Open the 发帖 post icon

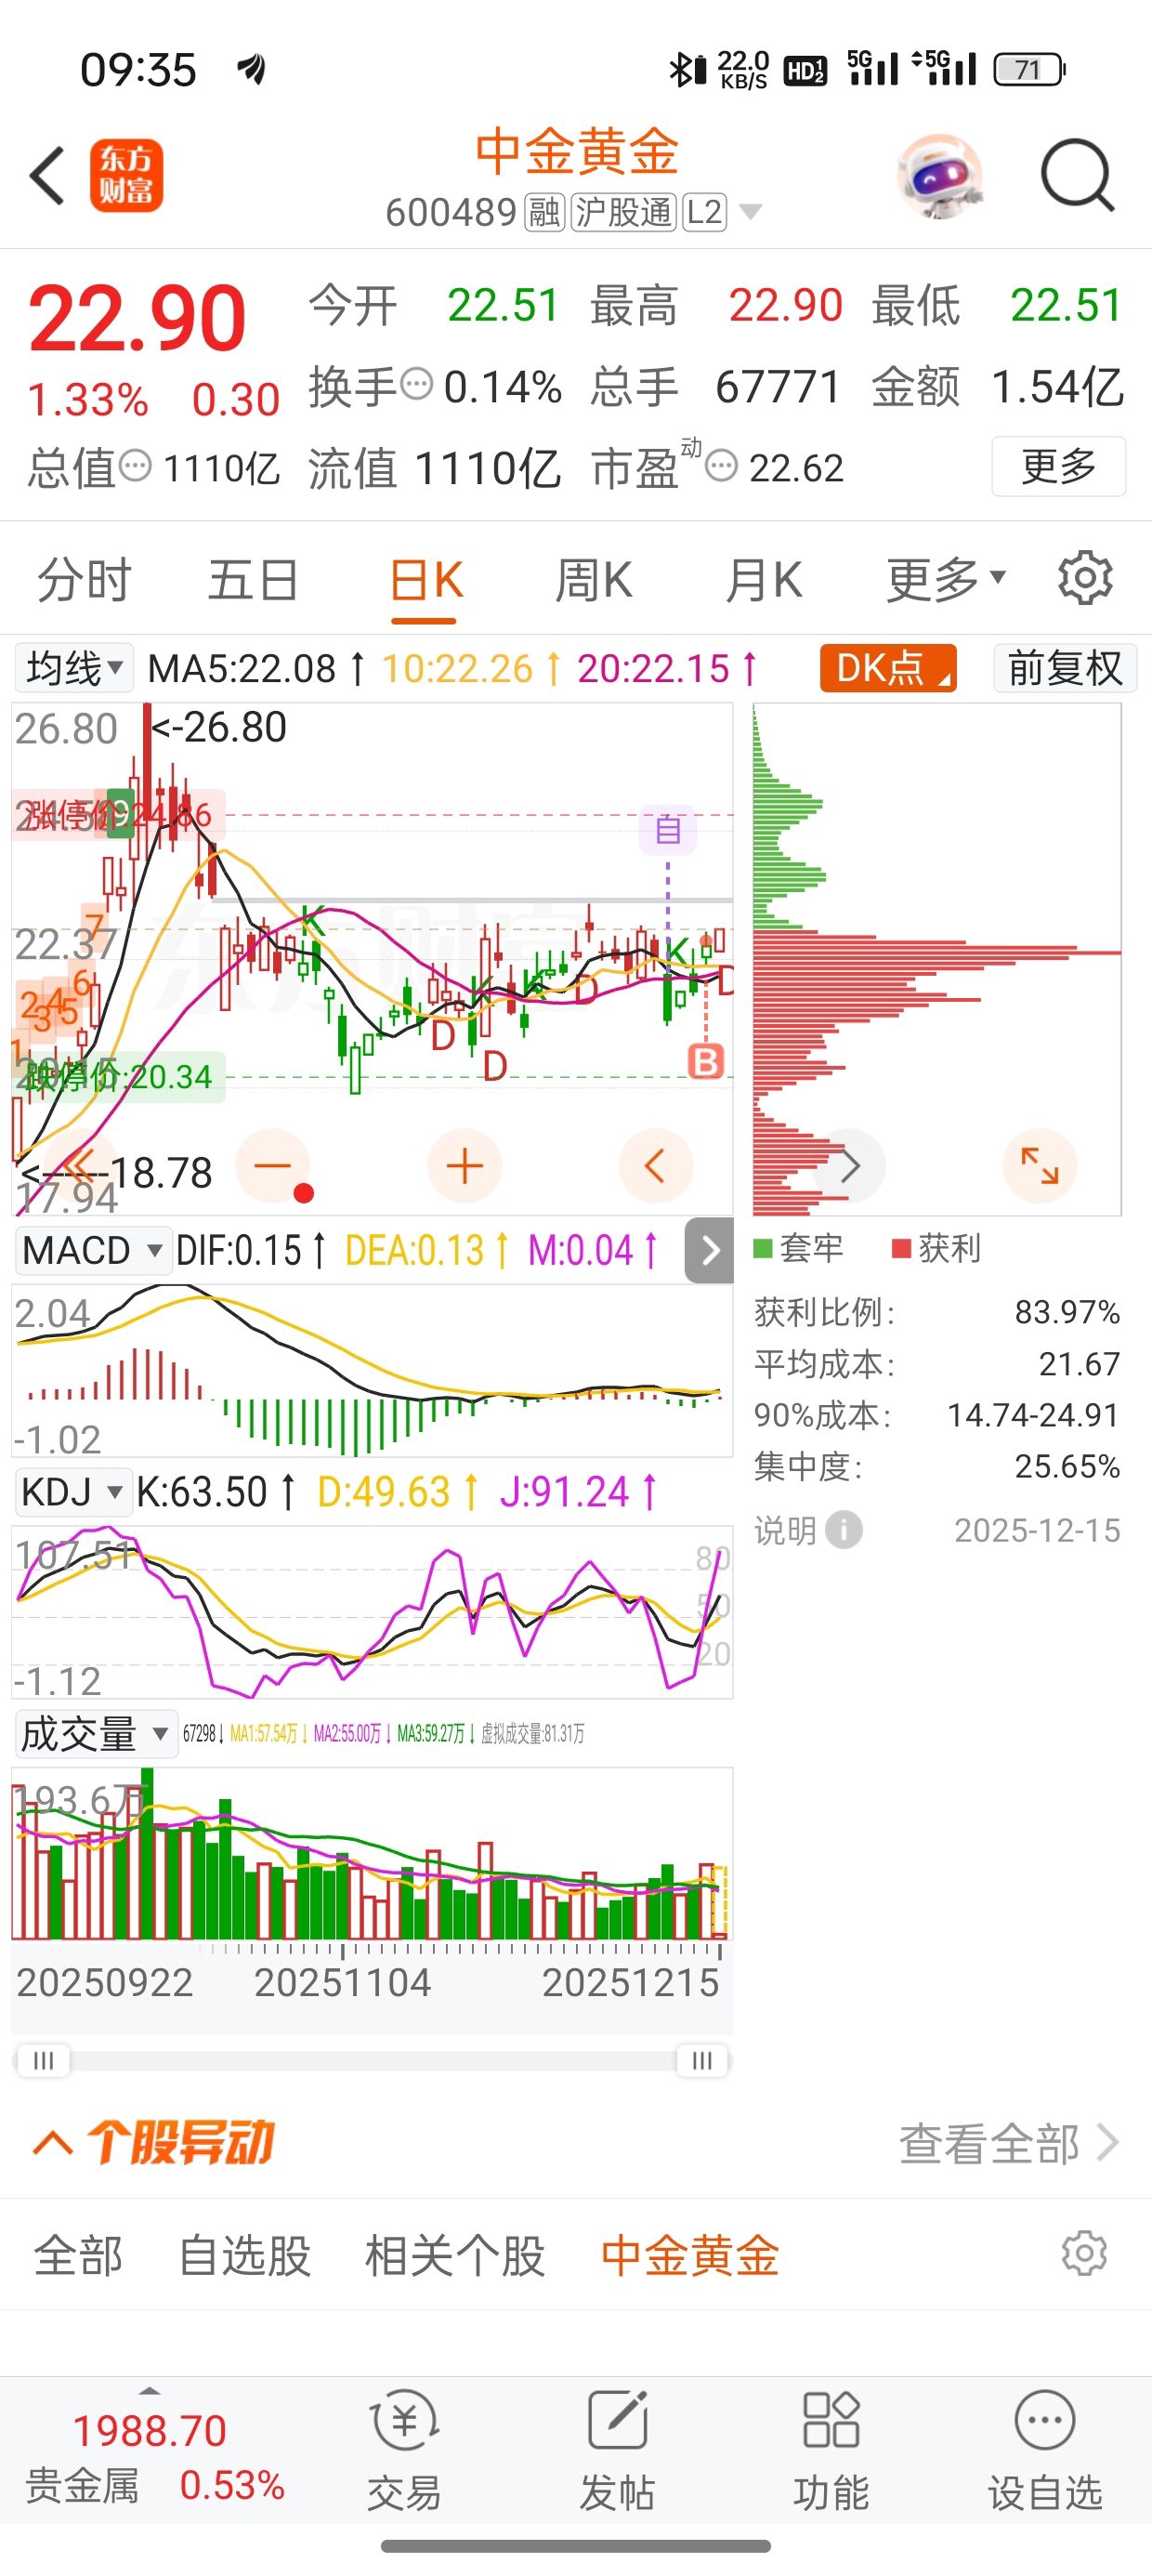[618, 2450]
